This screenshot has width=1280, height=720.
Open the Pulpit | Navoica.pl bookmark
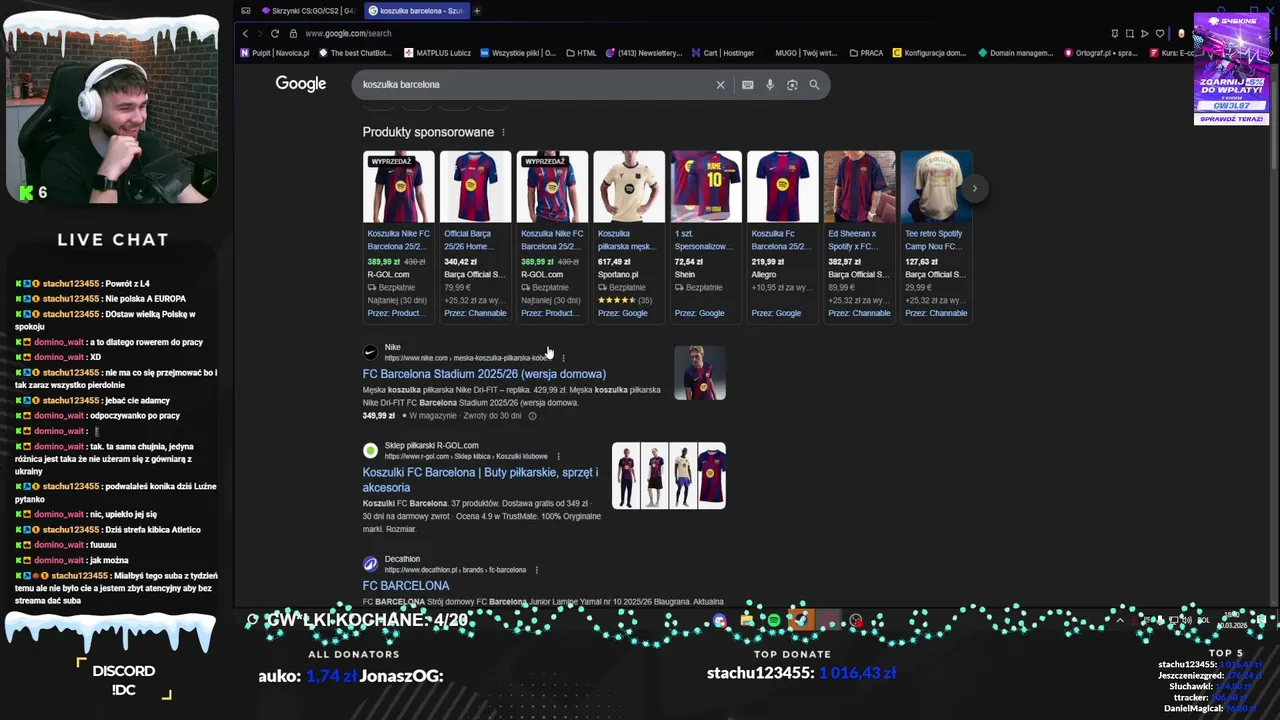(275, 53)
